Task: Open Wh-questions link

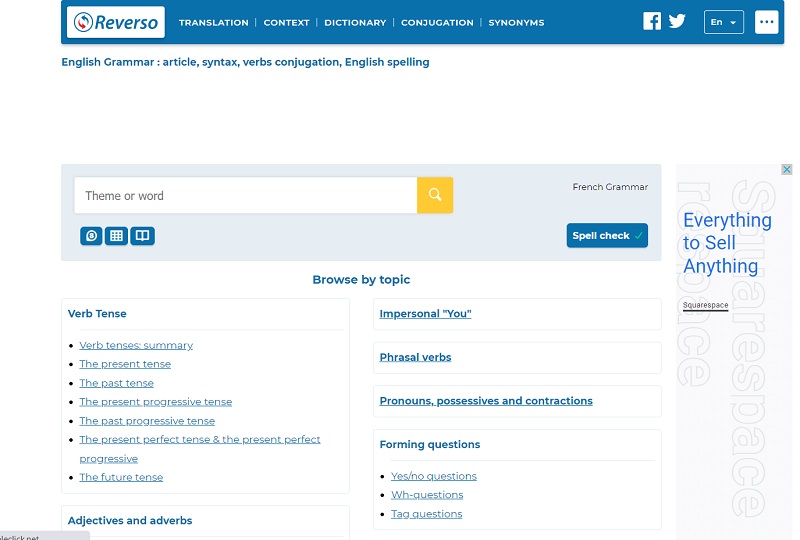Action: pos(427,495)
